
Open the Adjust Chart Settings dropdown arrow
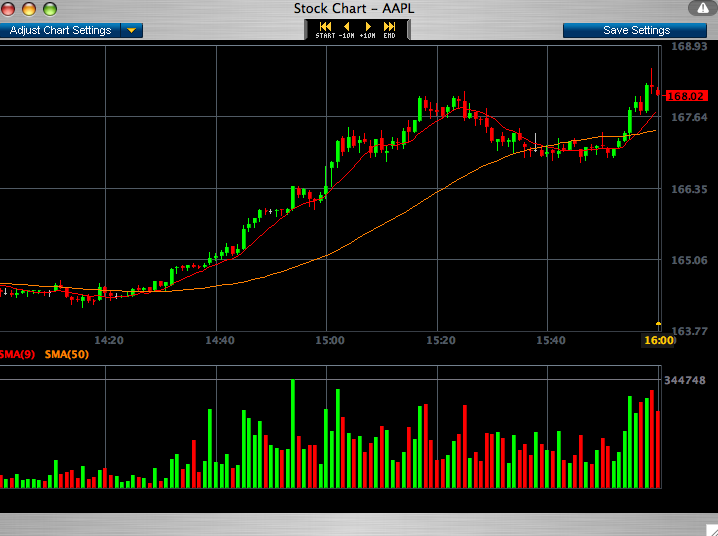point(132,31)
